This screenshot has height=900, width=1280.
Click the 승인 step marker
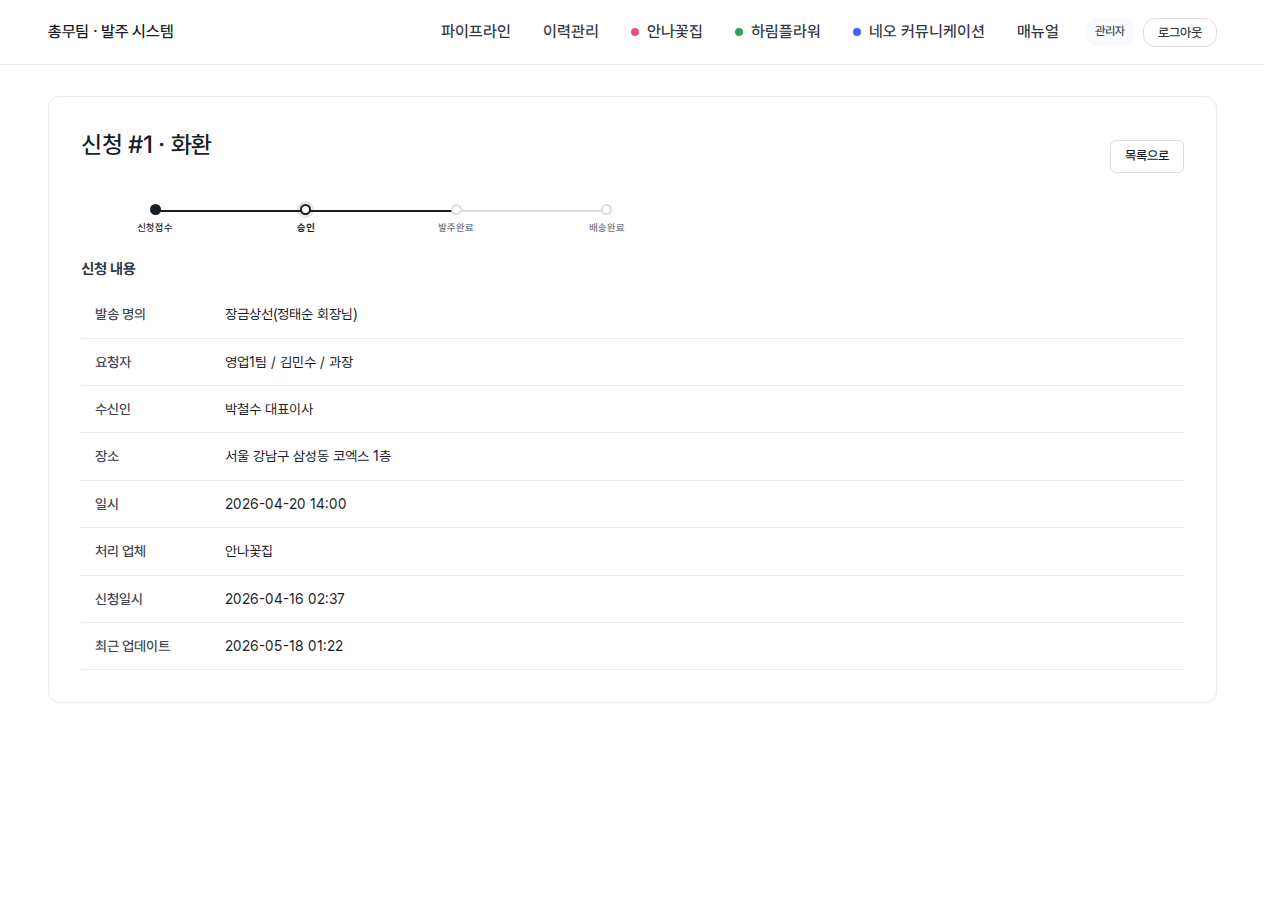pyautogui.click(x=305, y=209)
